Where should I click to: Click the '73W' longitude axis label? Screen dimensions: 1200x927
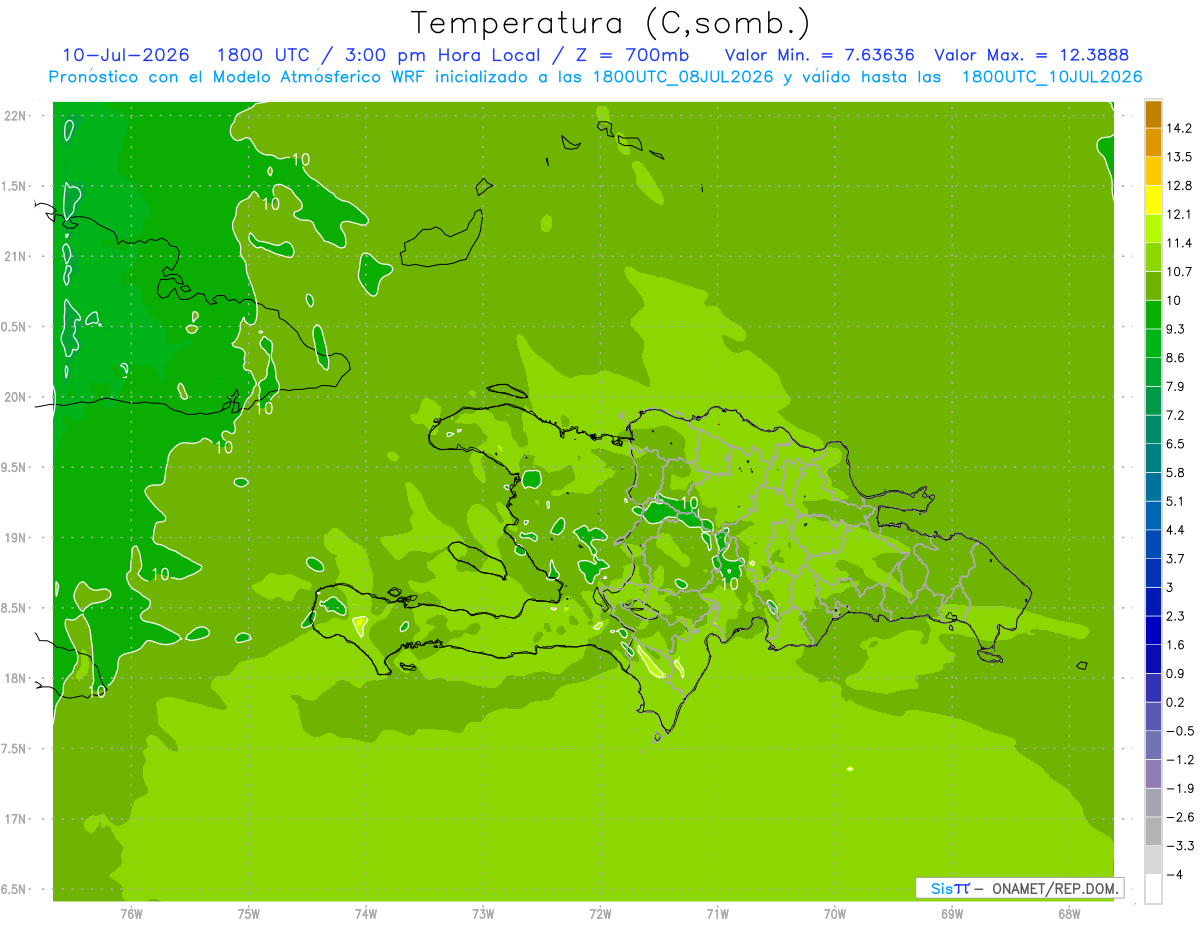[483, 914]
